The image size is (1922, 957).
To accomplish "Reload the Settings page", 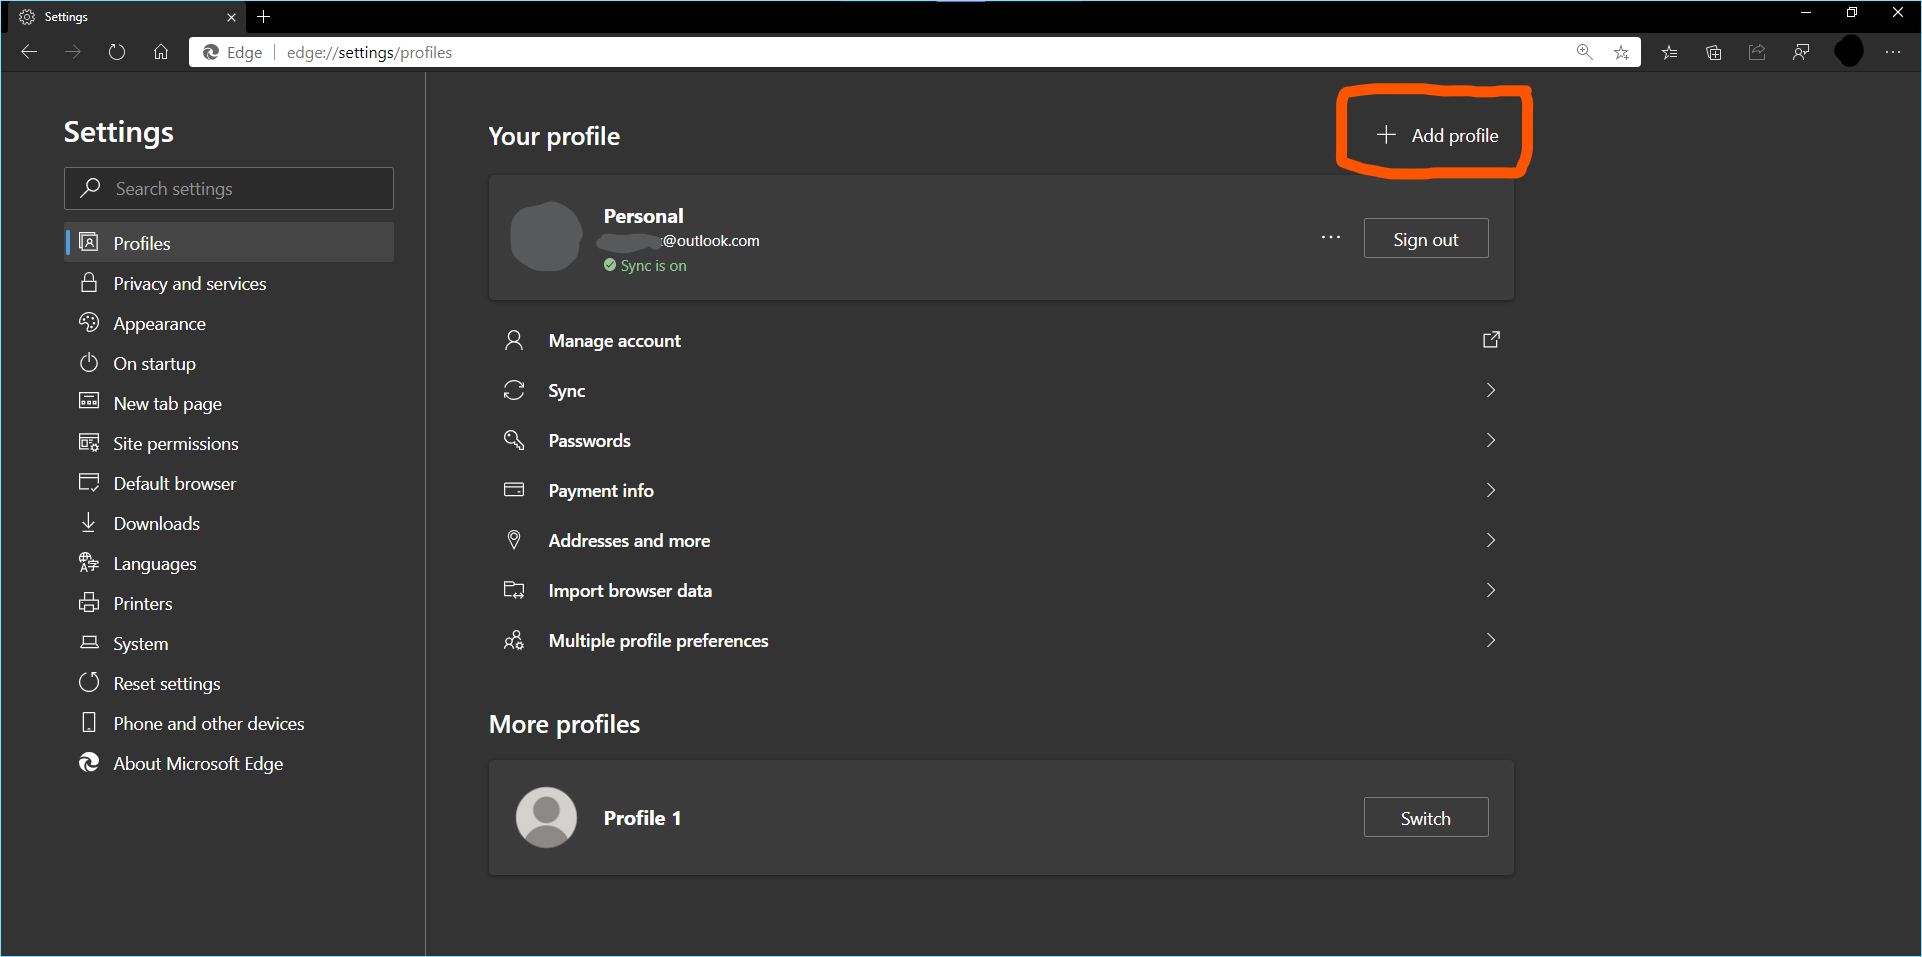I will click(117, 52).
